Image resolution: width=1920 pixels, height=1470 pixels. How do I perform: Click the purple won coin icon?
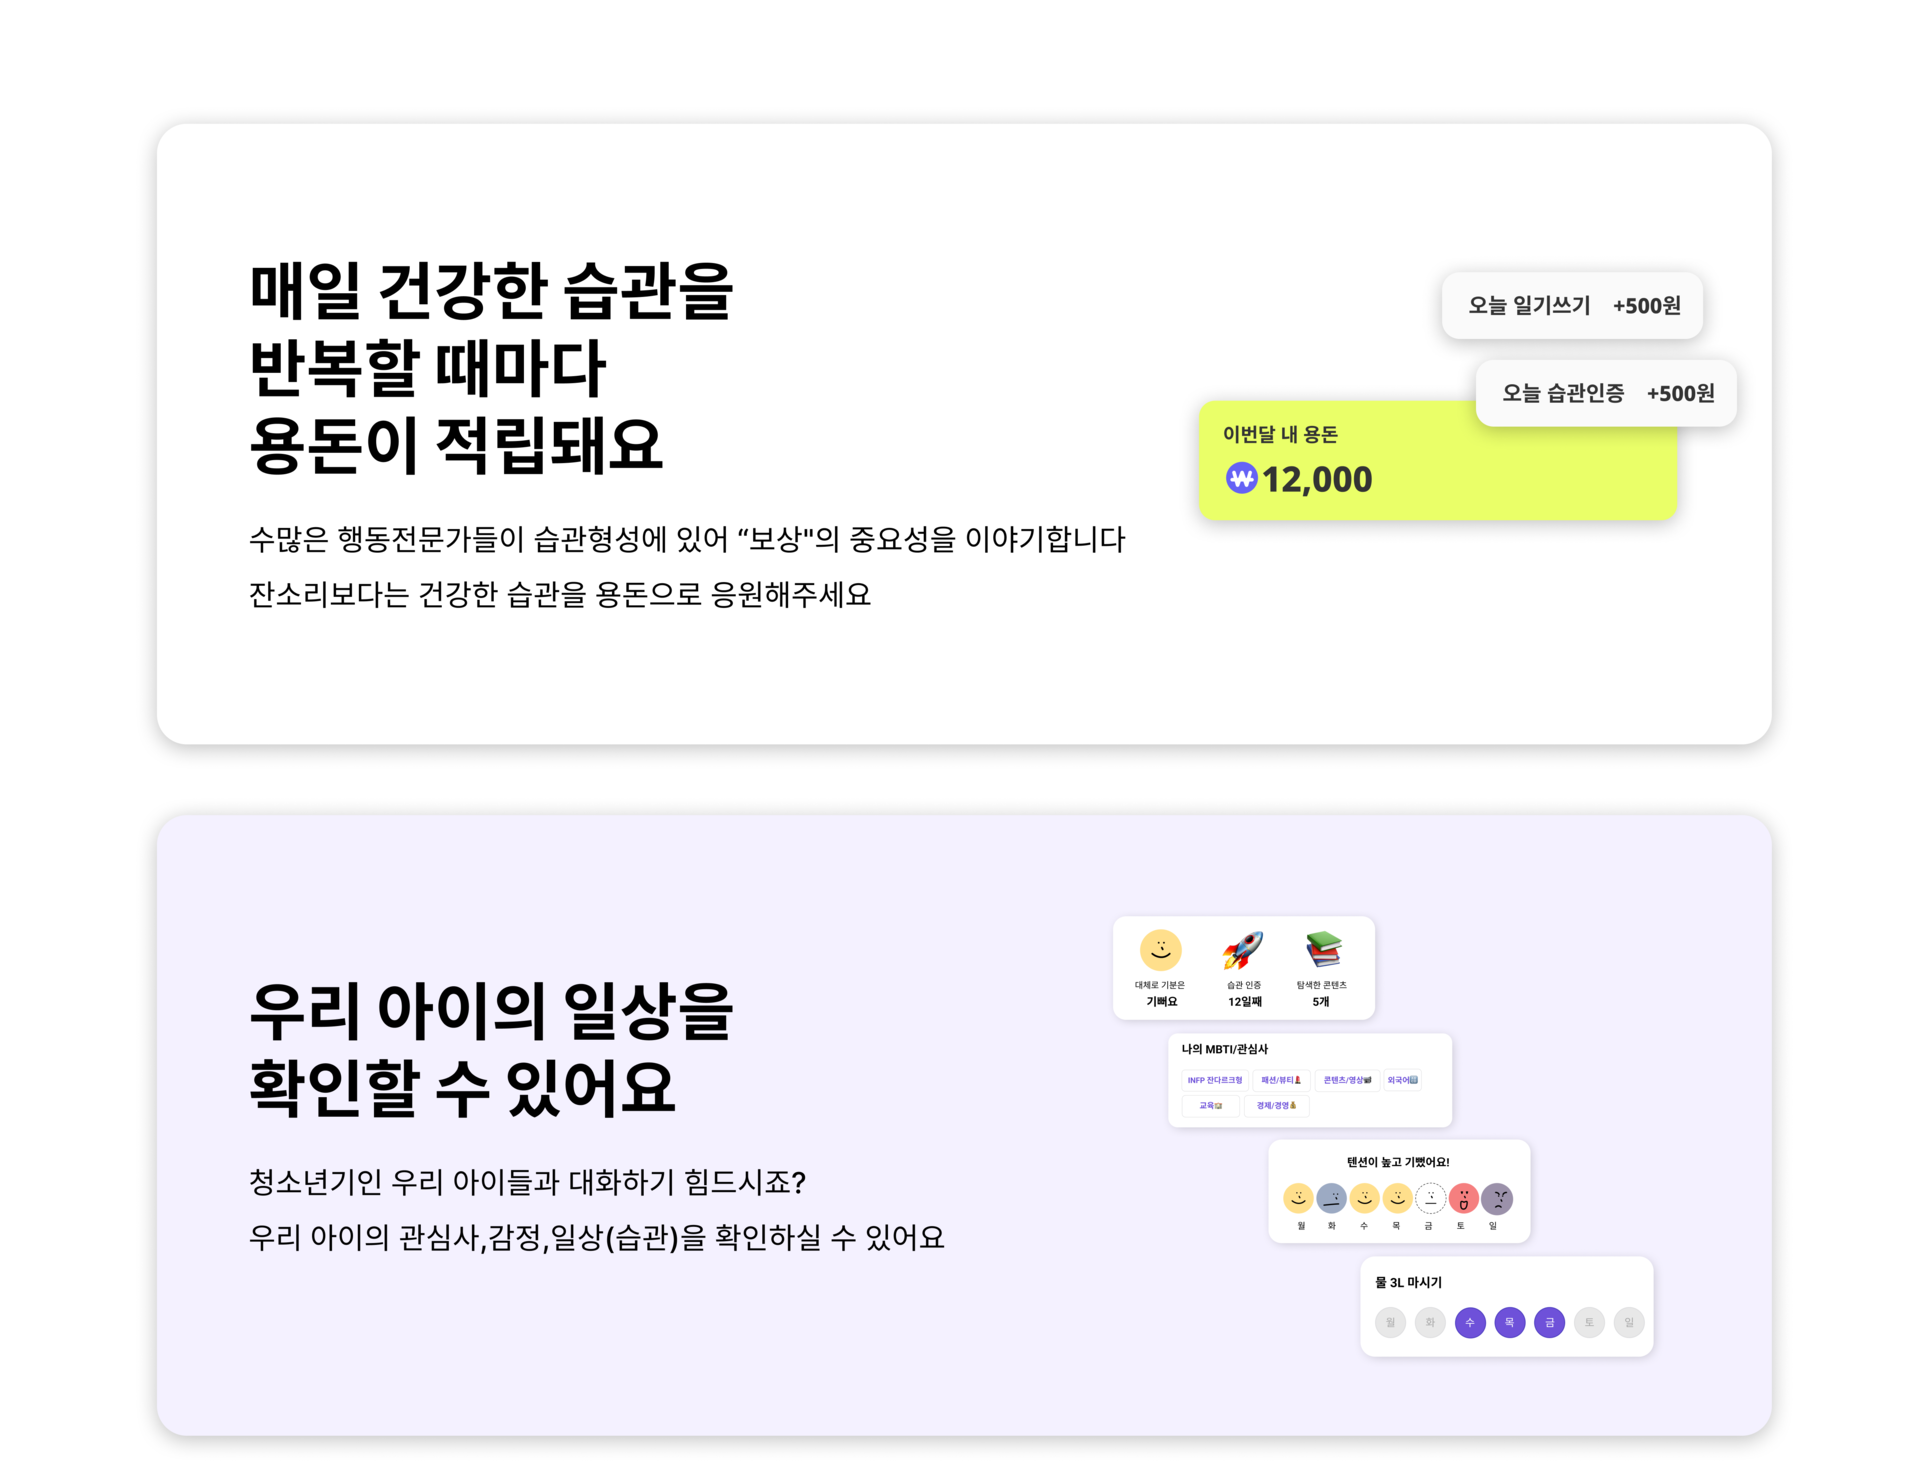click(x=1241, y=478)
